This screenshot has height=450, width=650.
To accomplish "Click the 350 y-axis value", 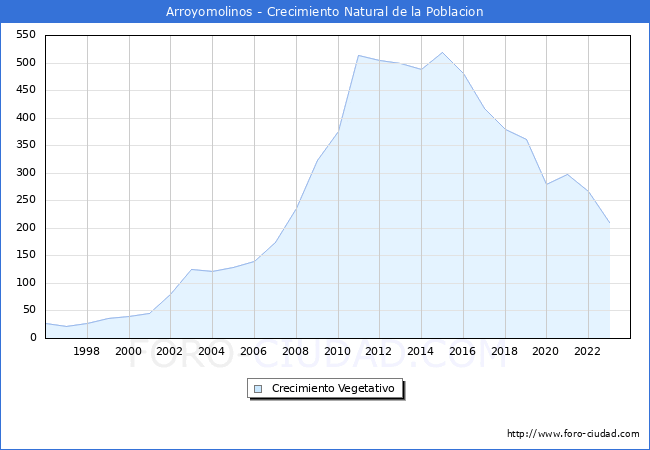I will tap(26, 145).
